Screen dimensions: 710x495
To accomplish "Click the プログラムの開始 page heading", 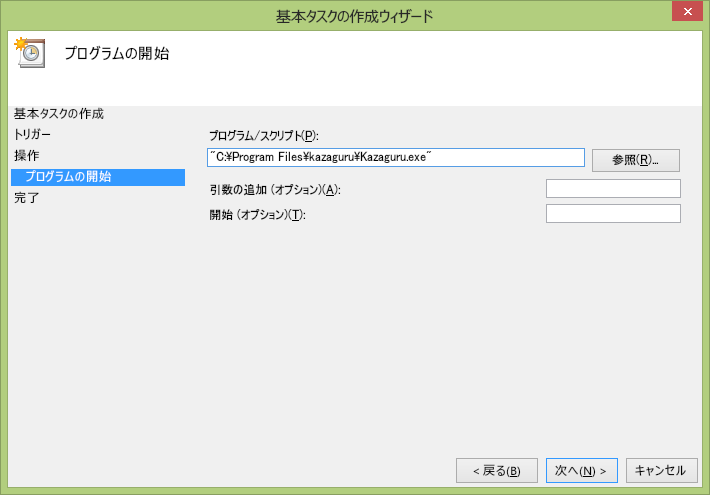I will click(117, 53).
